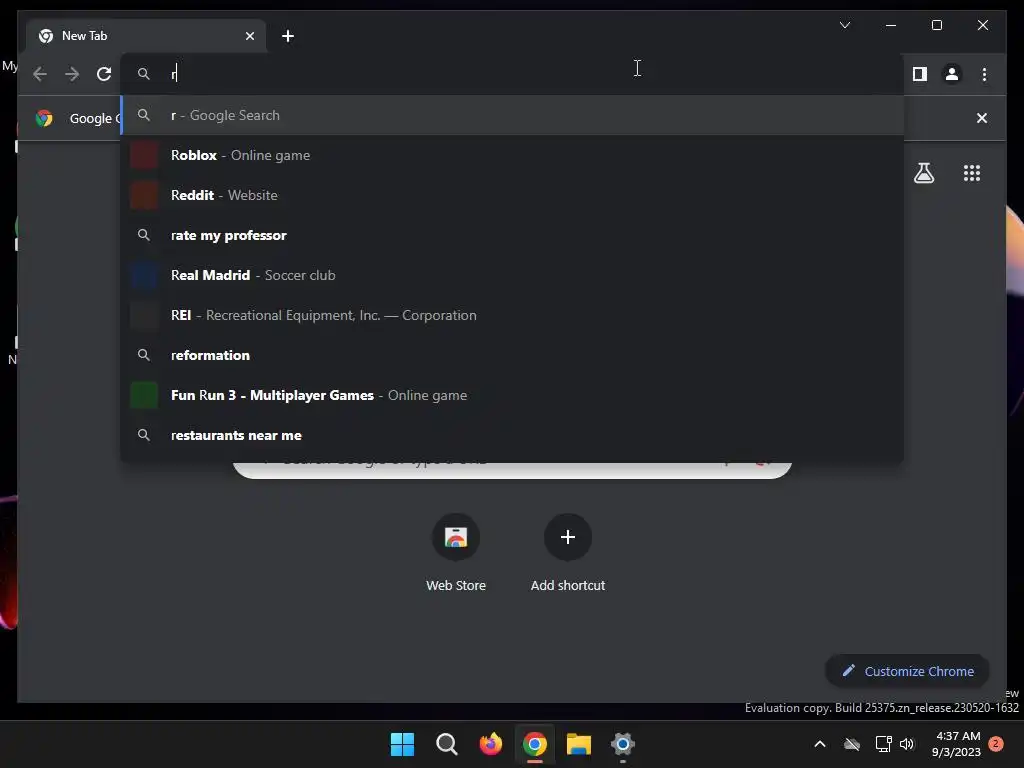Viewport: 1024px width, 768px height.
Task: Click the Add shortcut plus button
Action: tap(568, 537)
